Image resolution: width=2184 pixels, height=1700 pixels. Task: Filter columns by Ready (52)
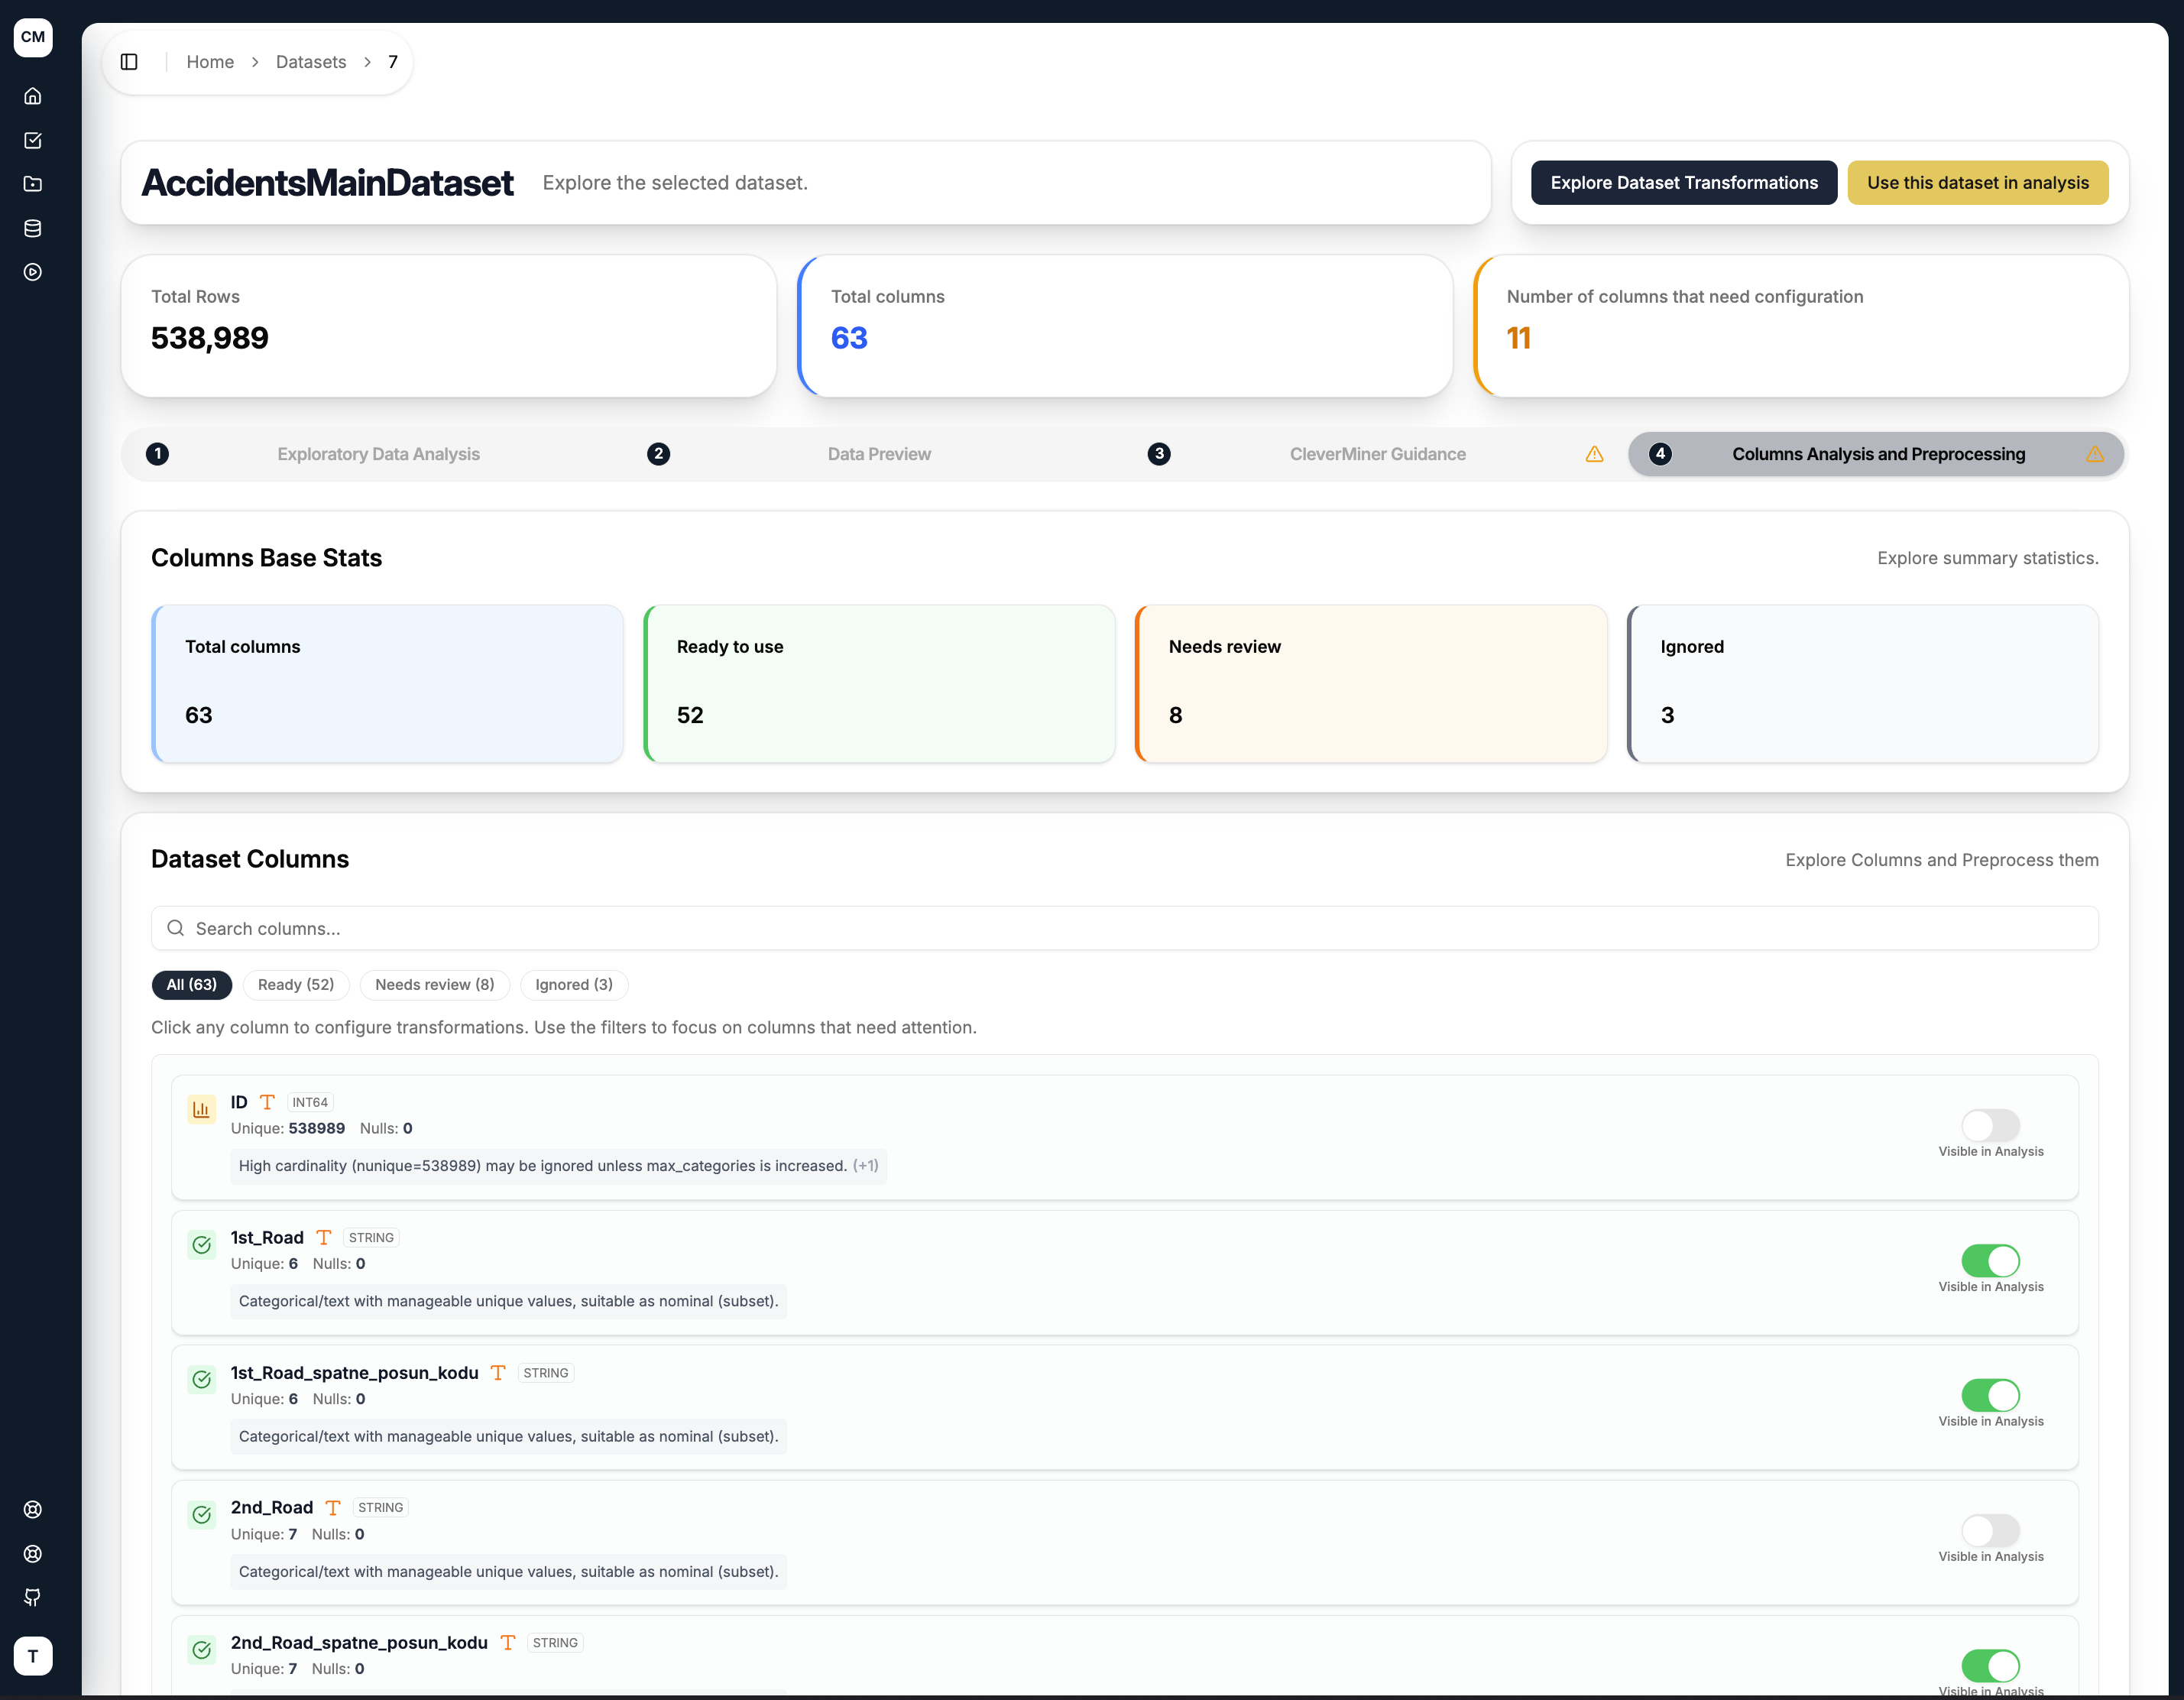(x=296, y=984)
